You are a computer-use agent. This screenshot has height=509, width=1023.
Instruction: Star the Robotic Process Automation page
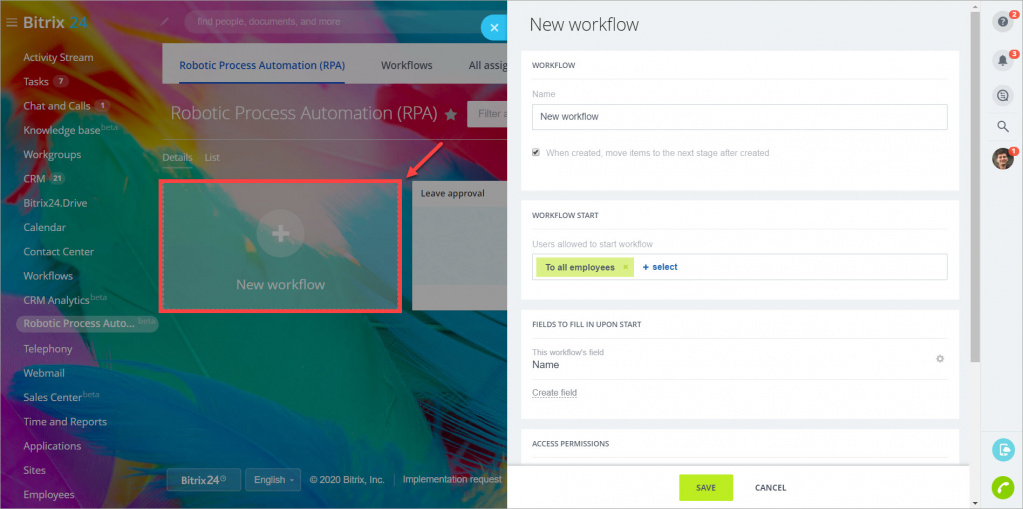[450, 114]
